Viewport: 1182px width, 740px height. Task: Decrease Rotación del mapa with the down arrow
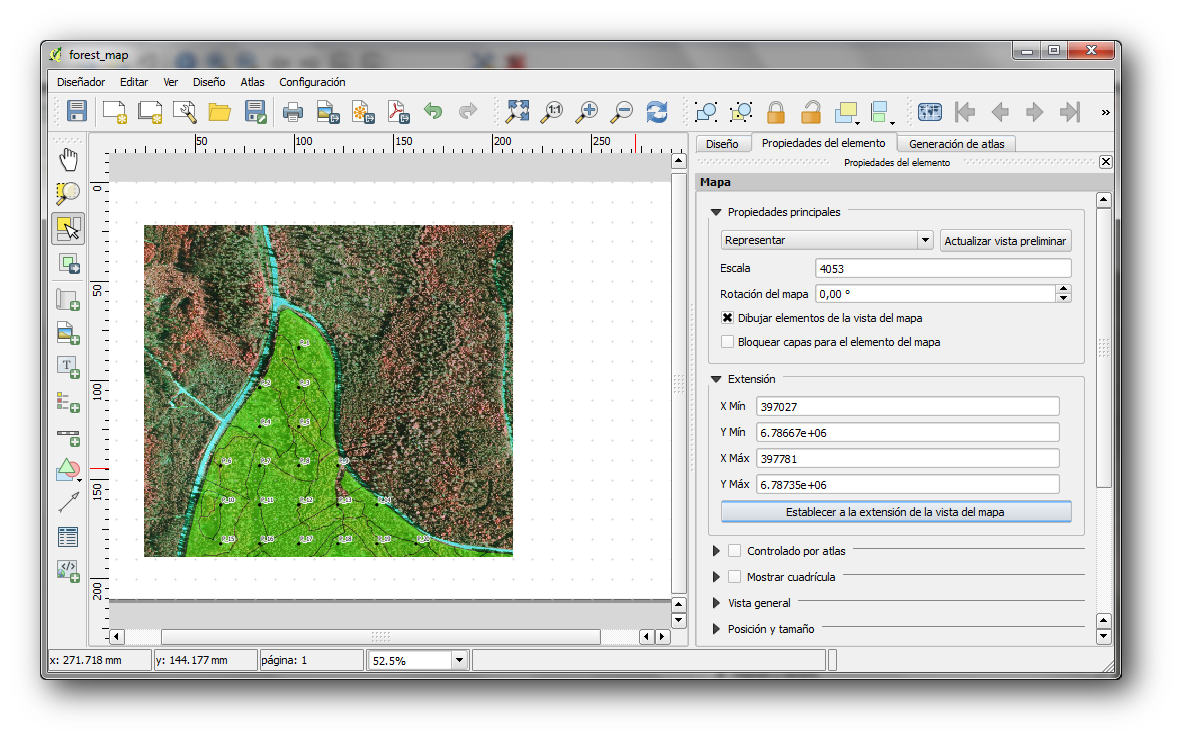pos(1063,298)
